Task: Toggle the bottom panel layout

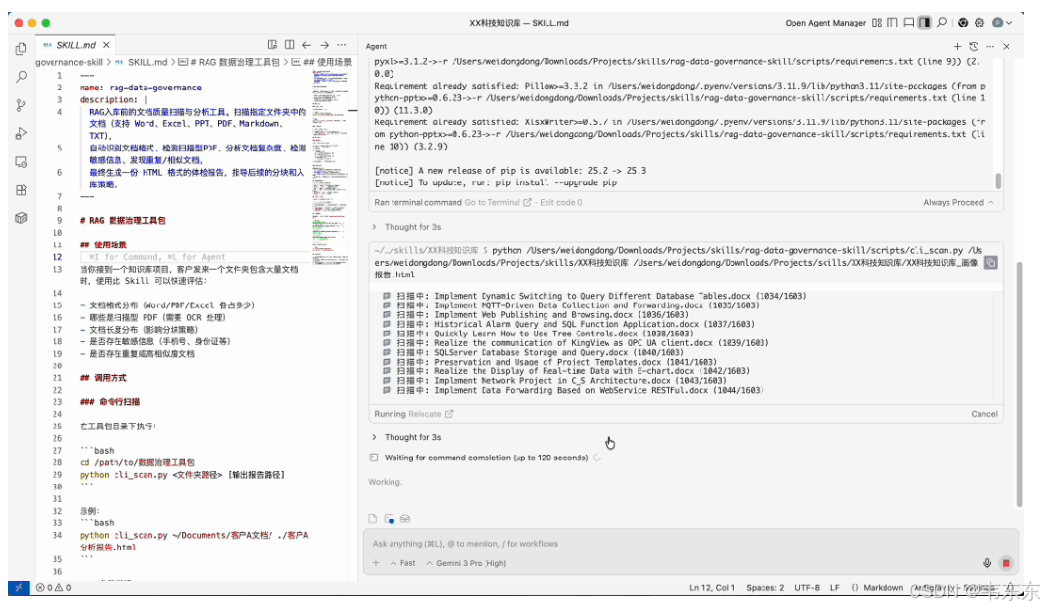Action: coord(909,23)
